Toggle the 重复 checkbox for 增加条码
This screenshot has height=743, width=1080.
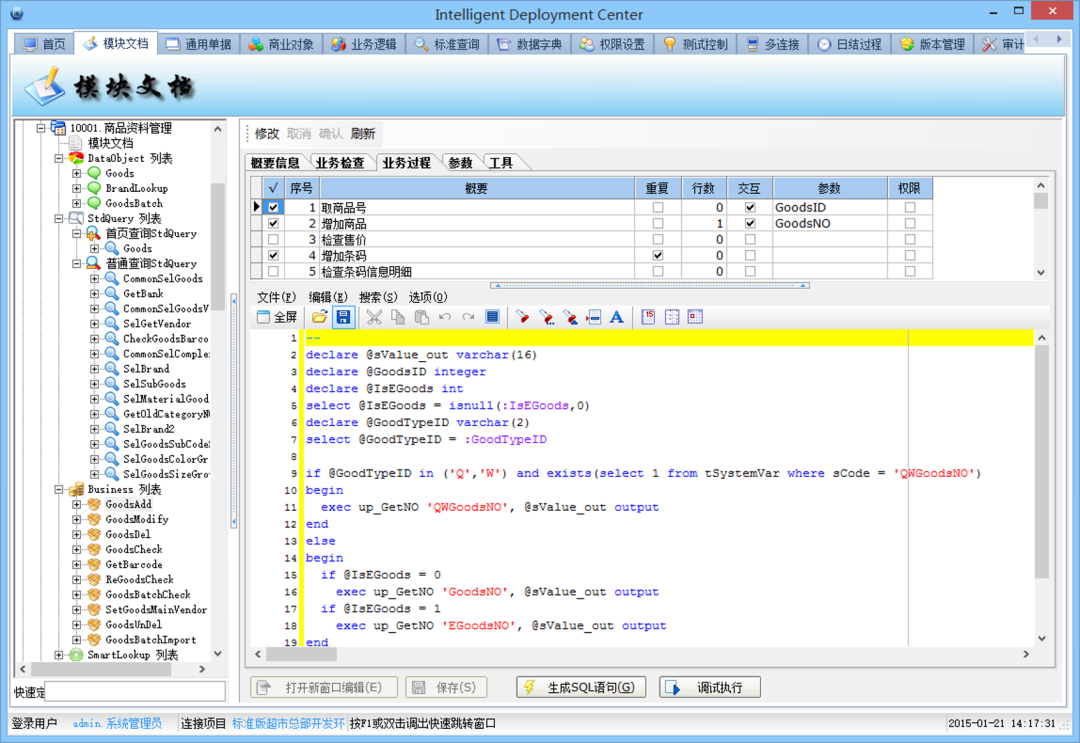pos(658,255)
